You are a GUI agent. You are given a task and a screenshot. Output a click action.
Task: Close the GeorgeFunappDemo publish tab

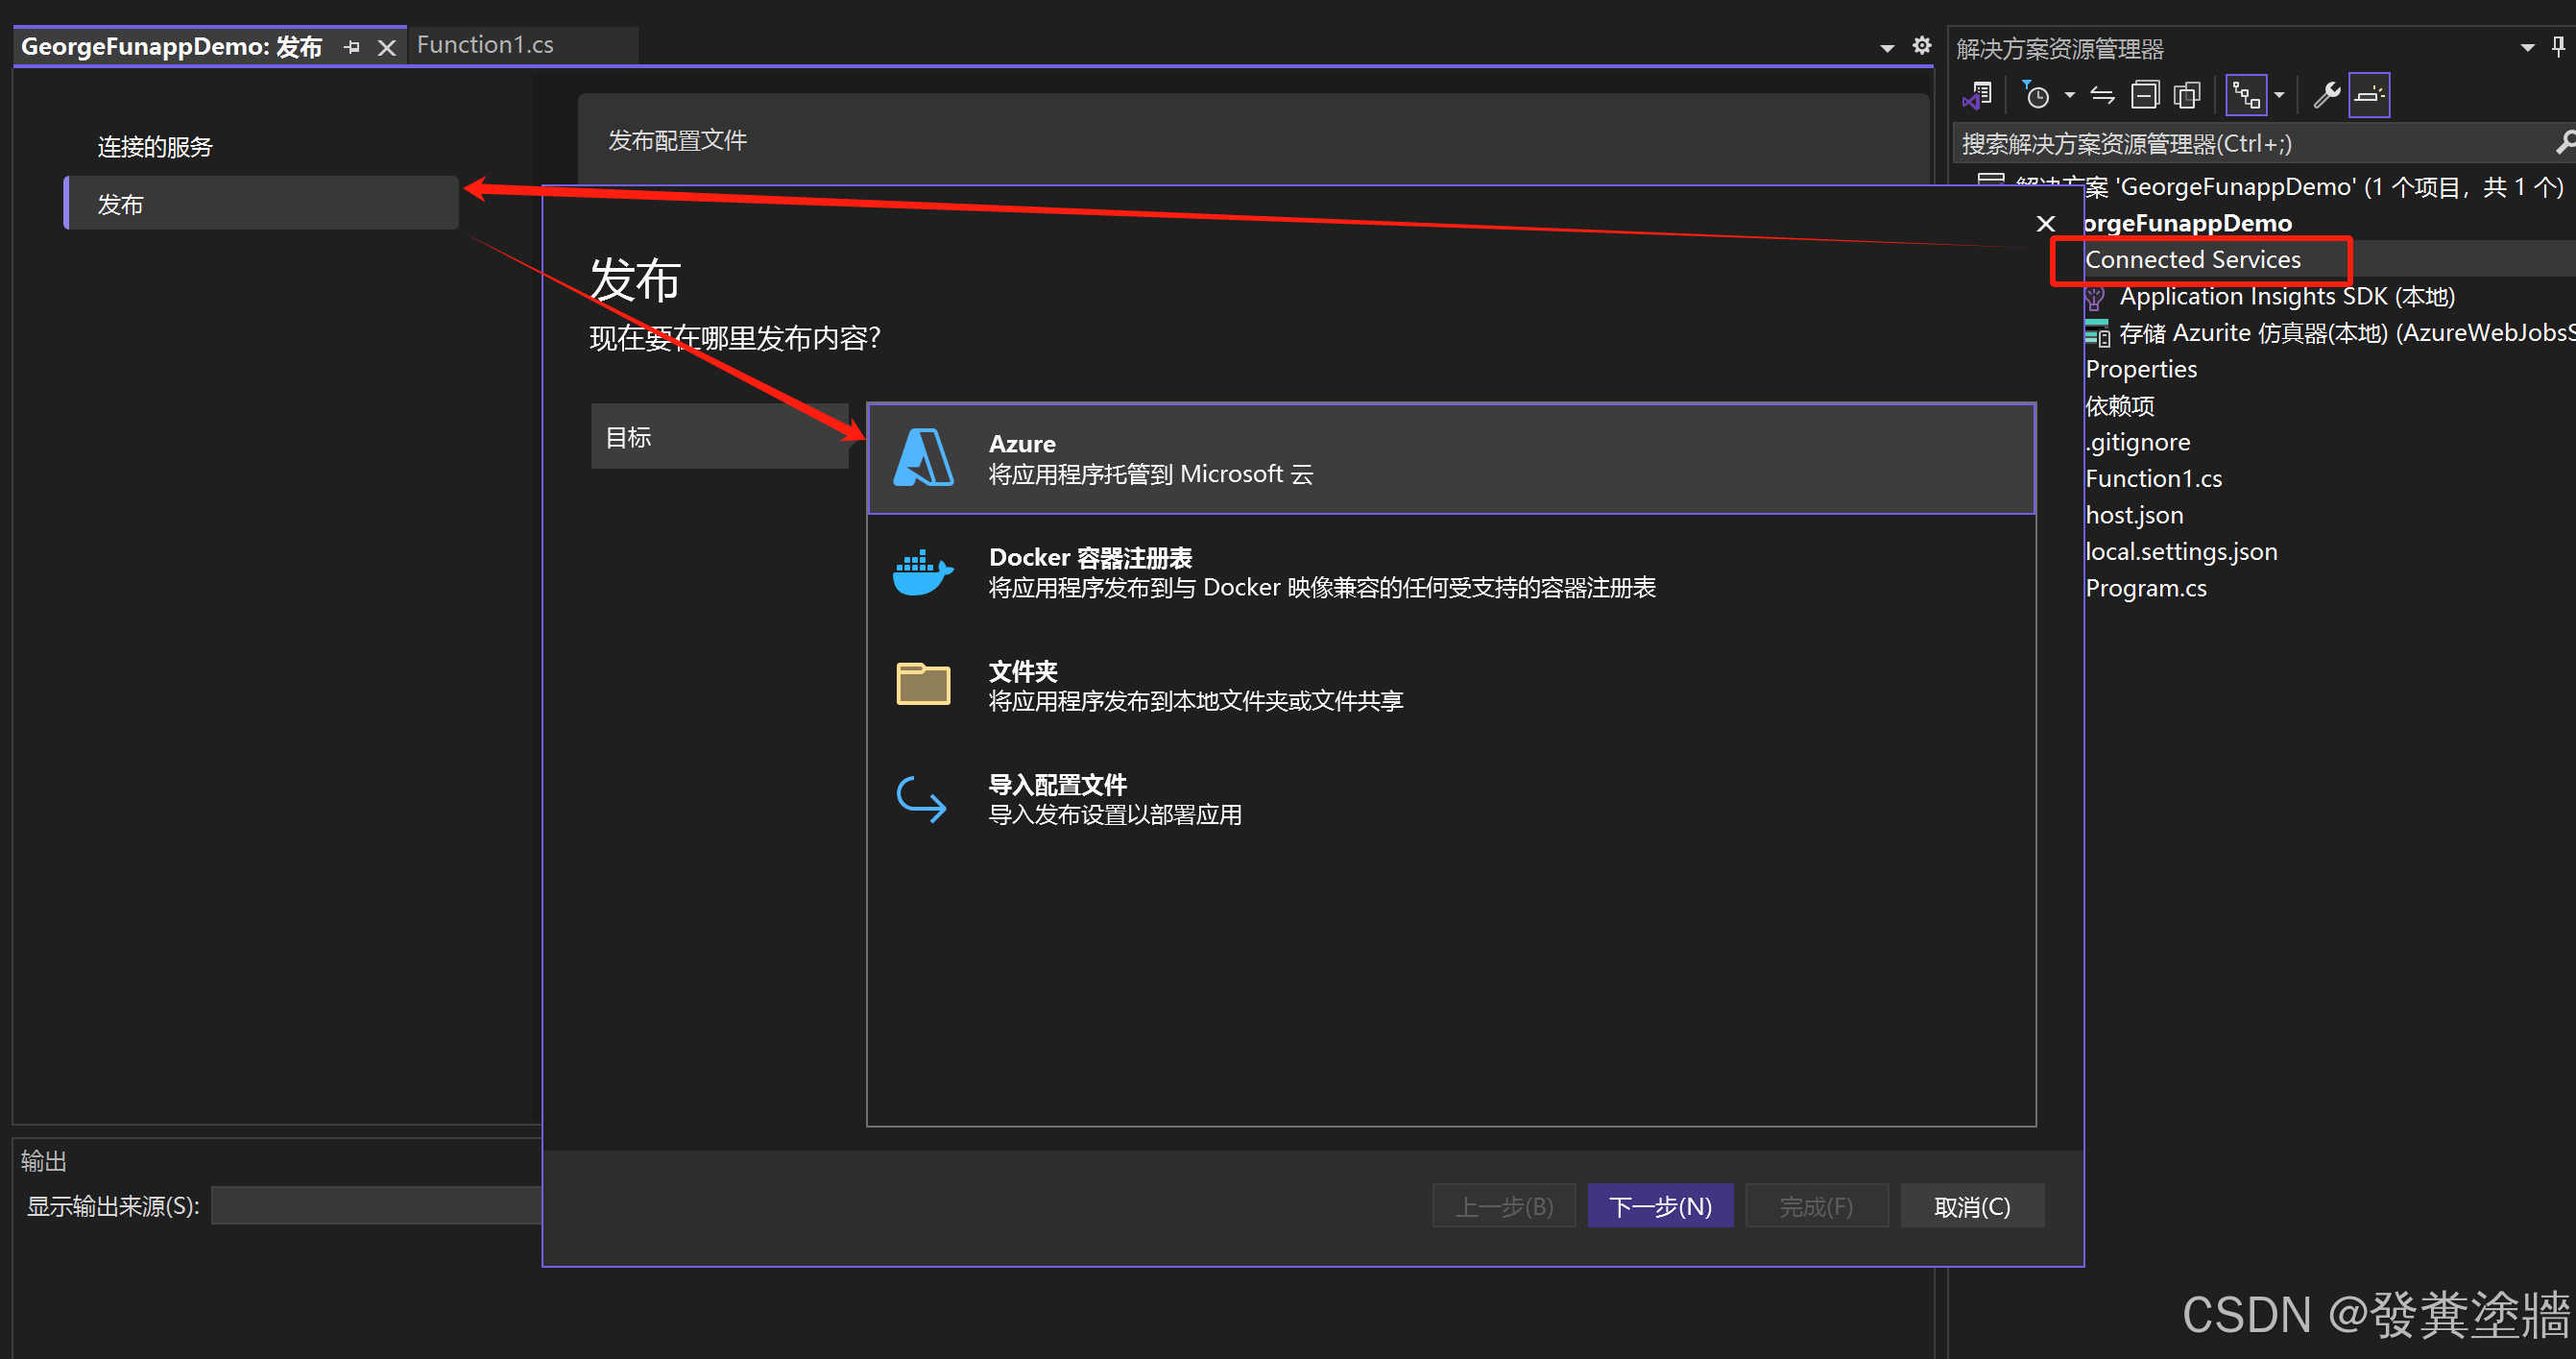(x=387, y=47)
